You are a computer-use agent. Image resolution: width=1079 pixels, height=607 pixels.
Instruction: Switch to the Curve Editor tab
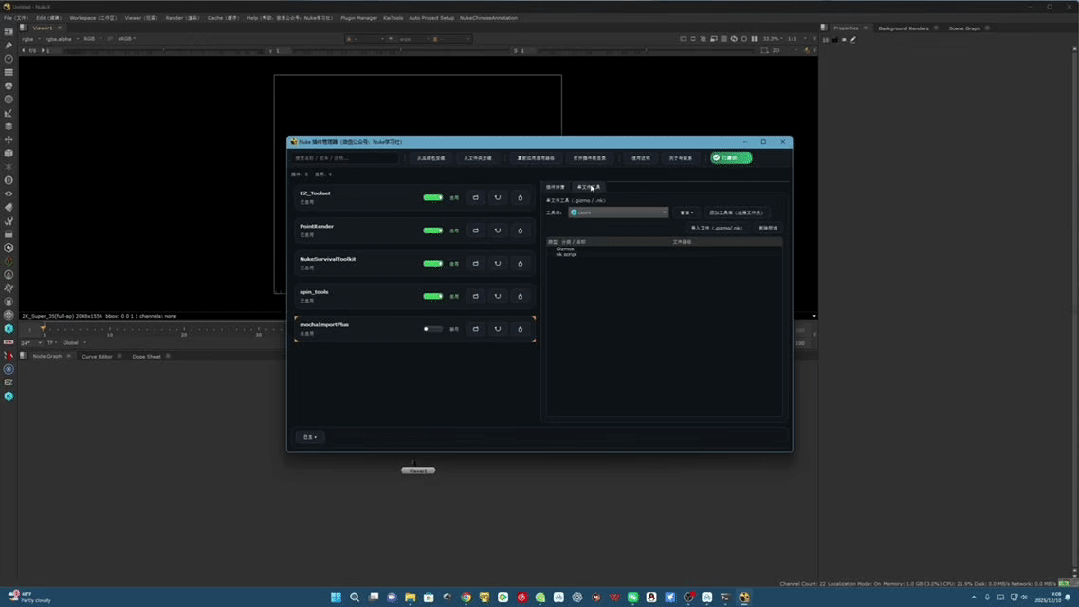click(x=96, y=356)
